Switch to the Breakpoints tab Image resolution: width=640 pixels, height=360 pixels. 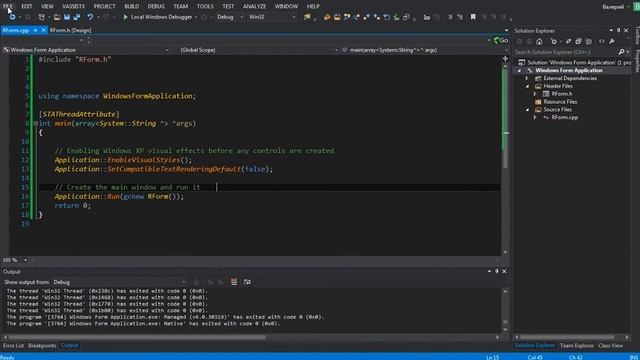tap(42, 346)
